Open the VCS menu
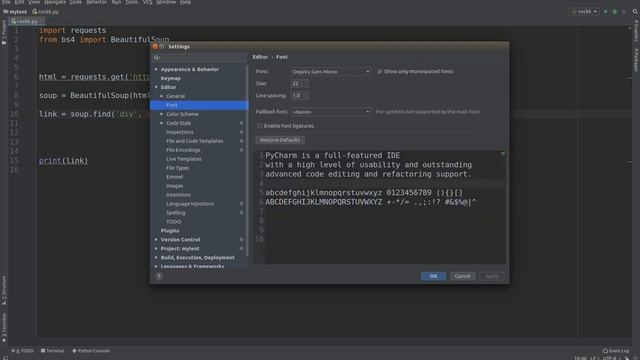 [147, 2]
